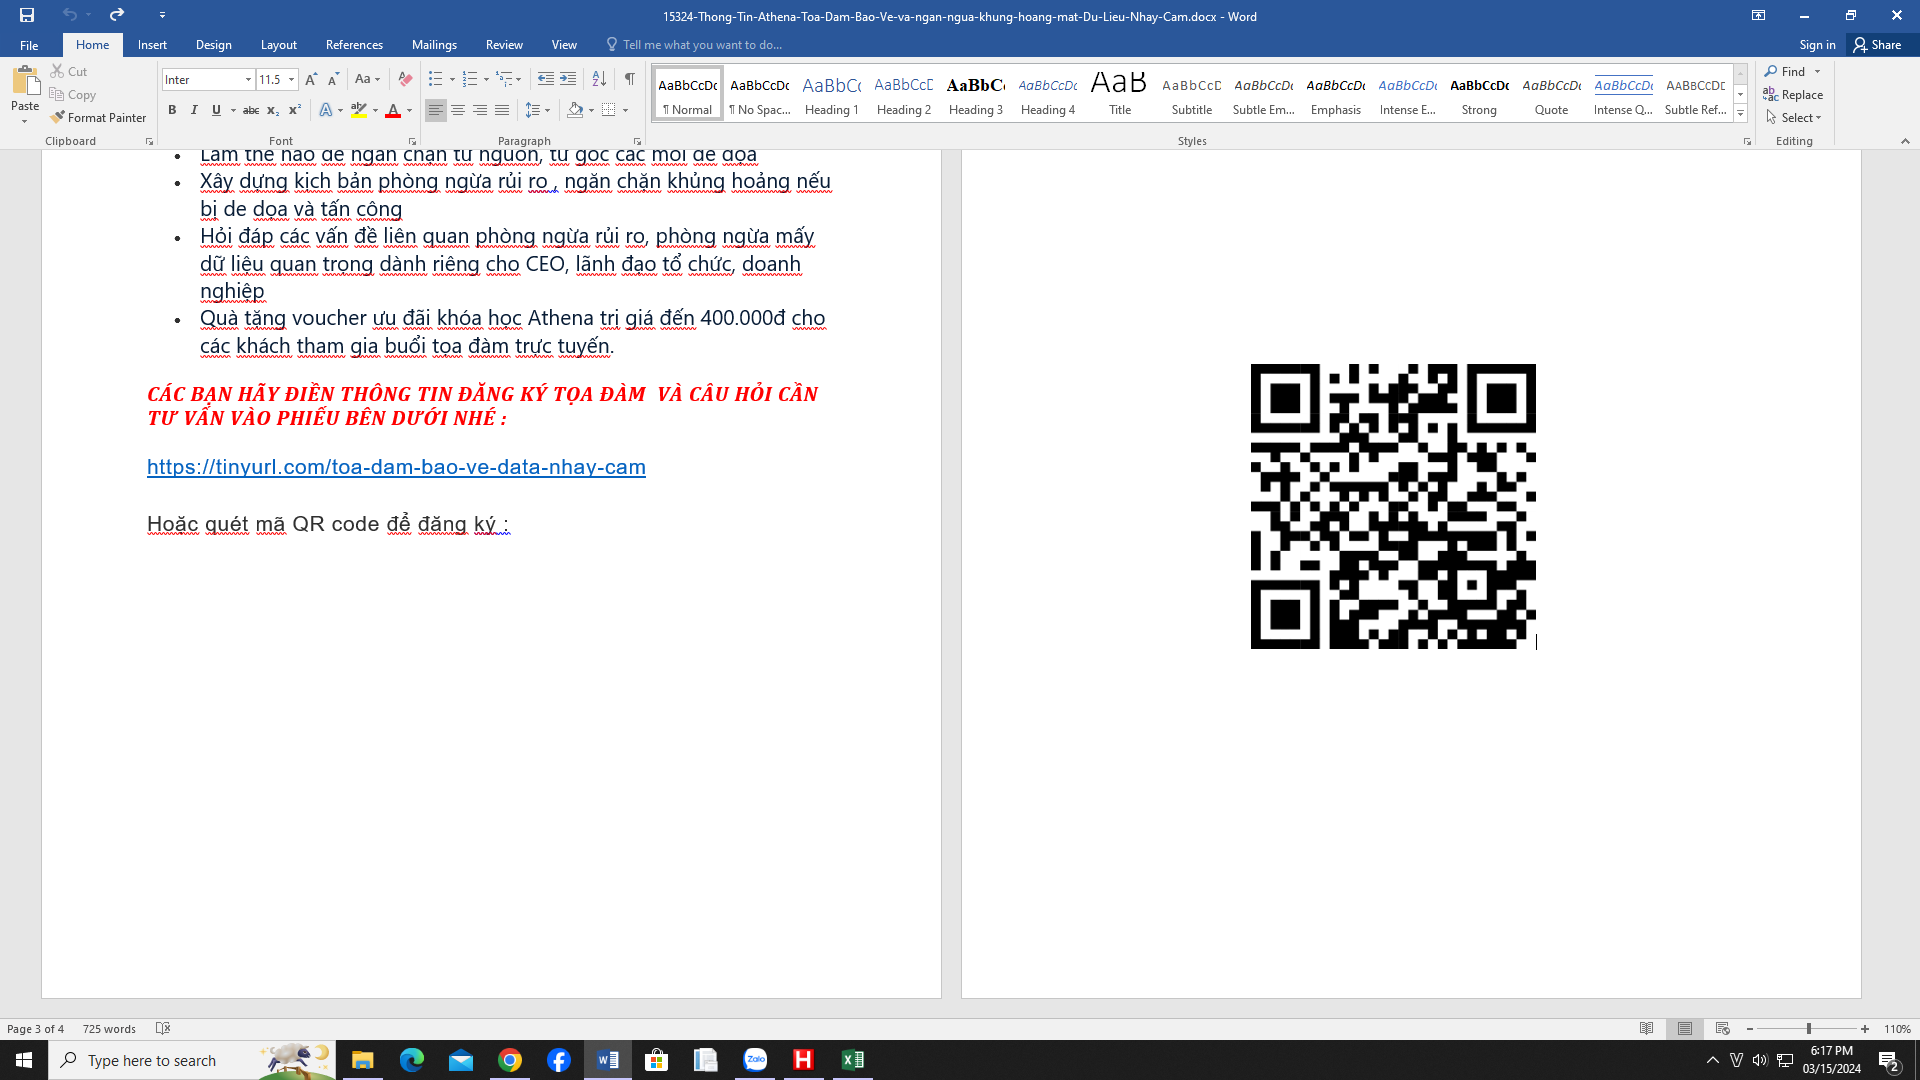Open line spacing options dropdown

(x=538, y=110)
